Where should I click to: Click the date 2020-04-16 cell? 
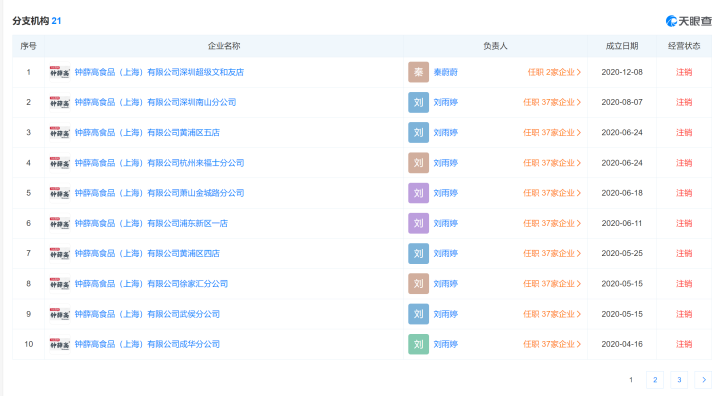click(x=622, y=344)
